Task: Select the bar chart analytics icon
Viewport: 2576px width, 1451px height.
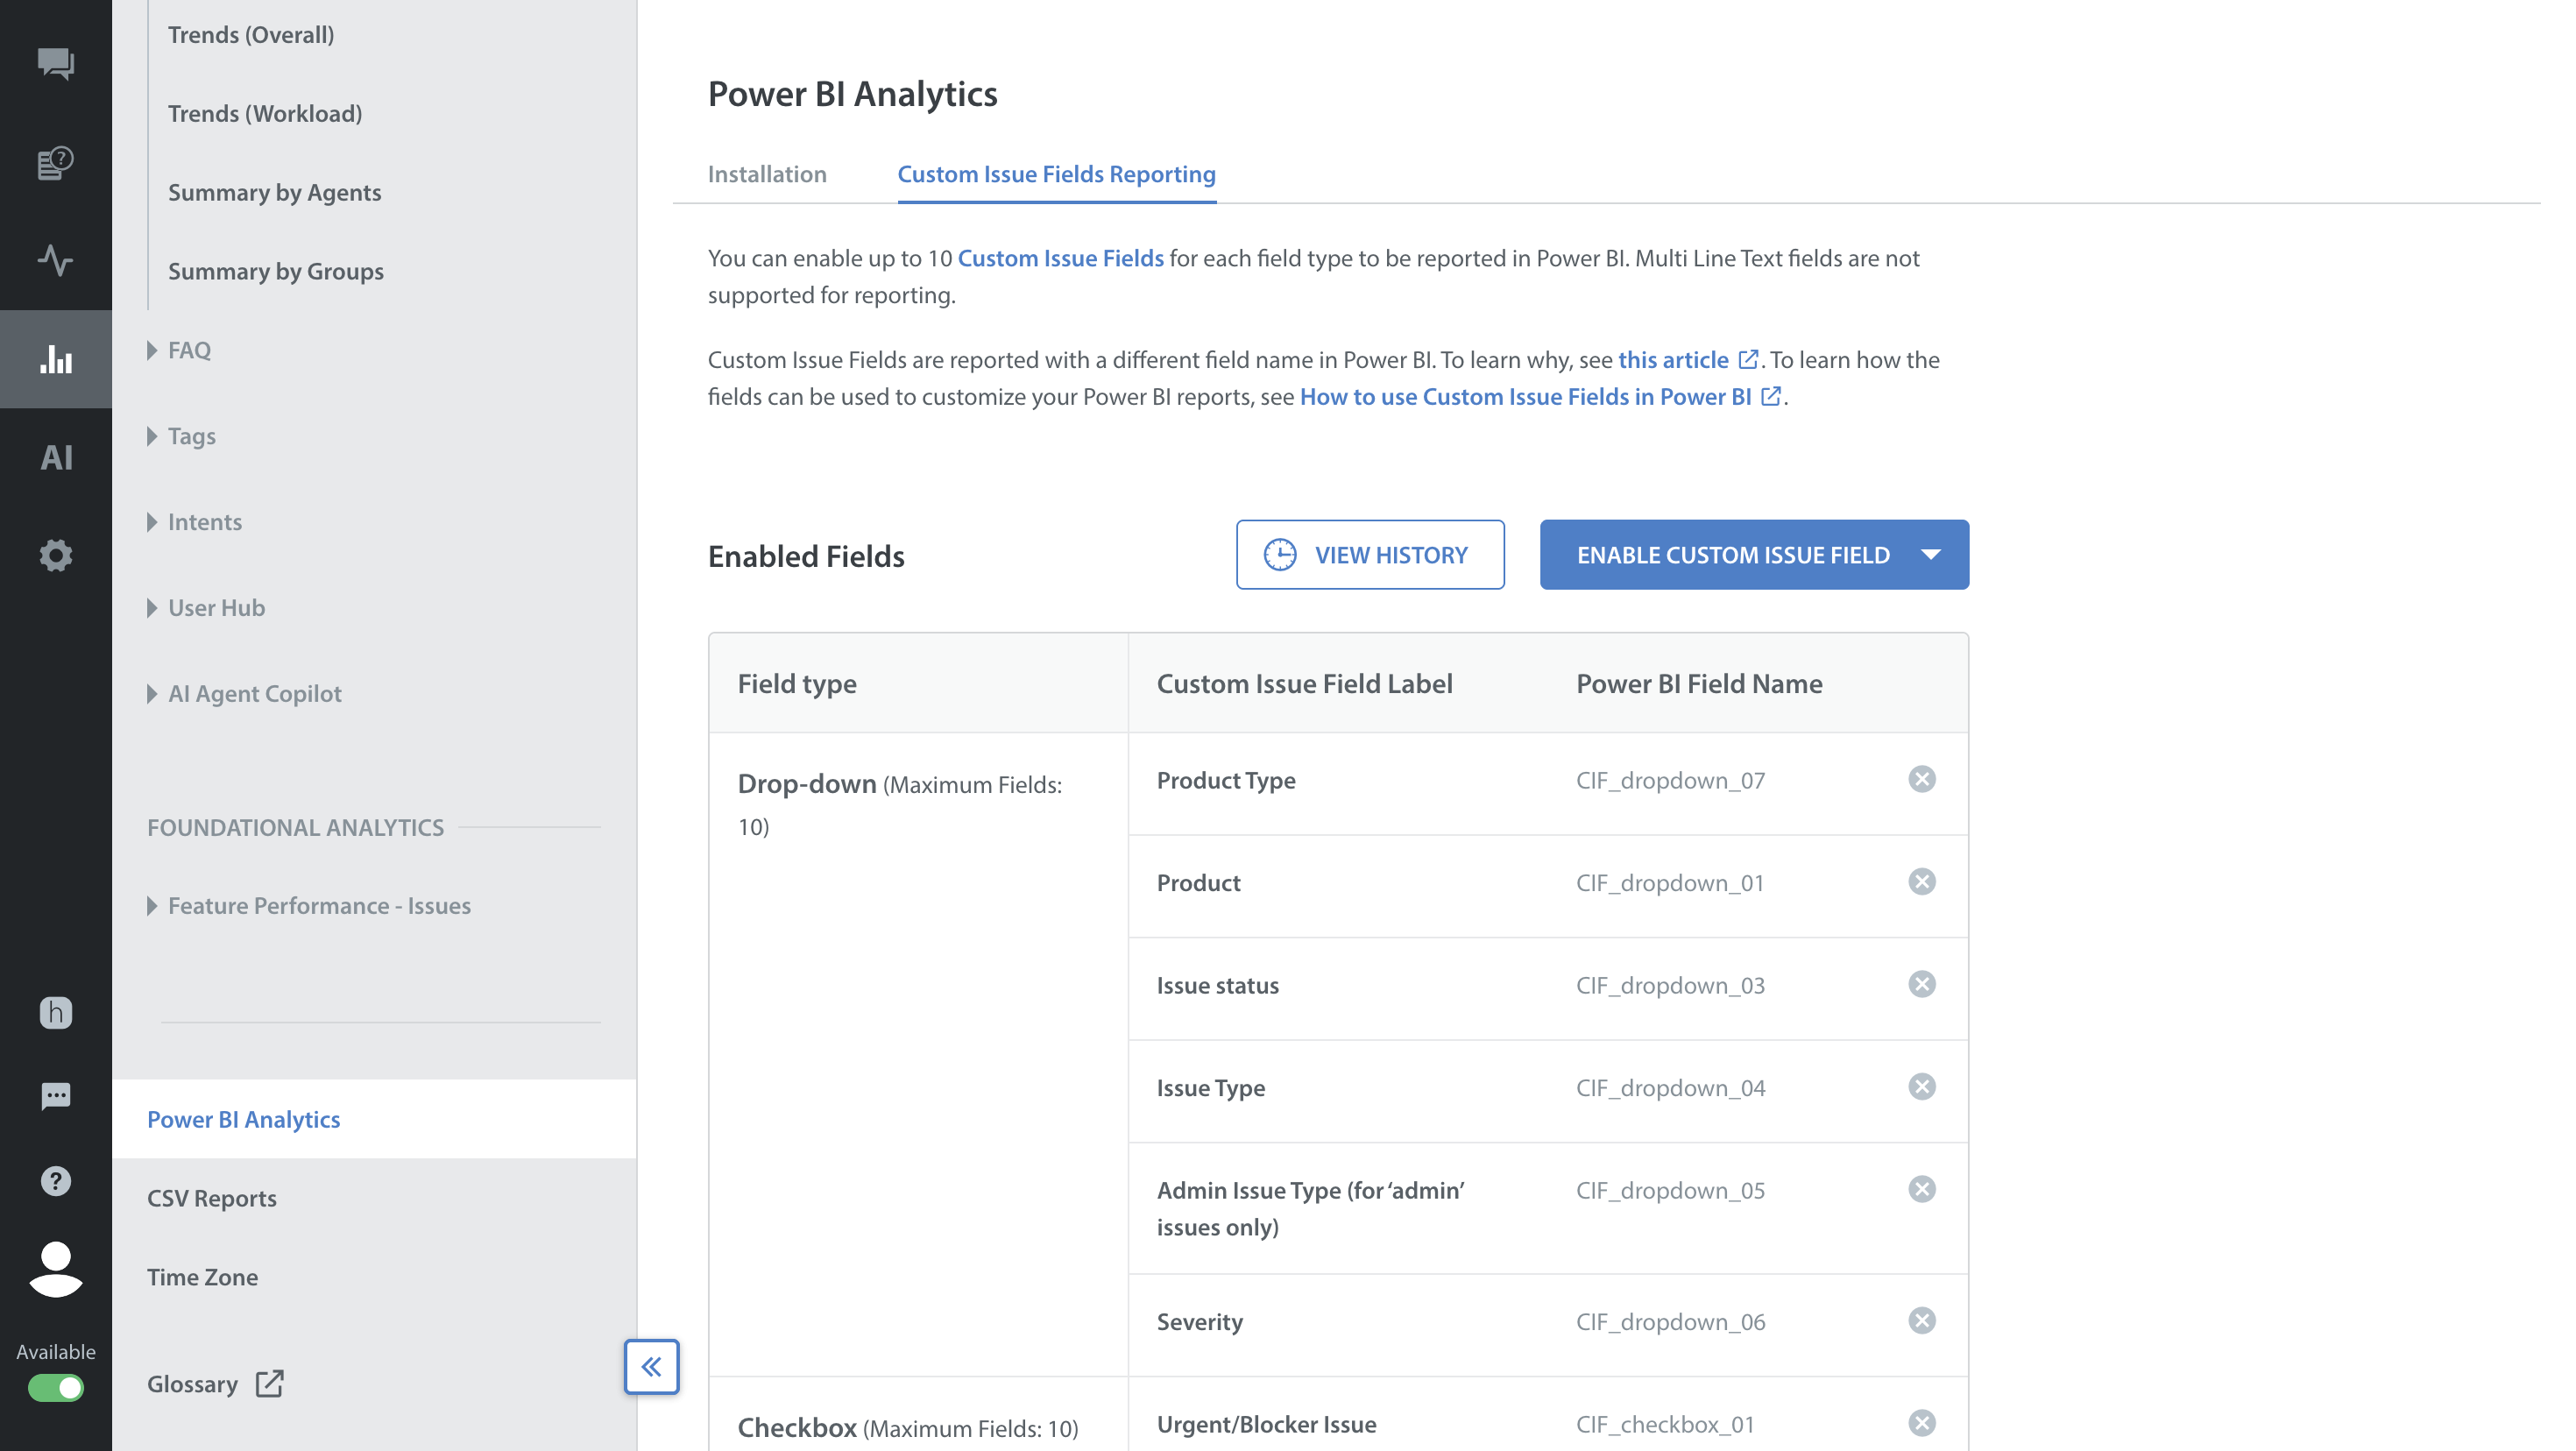Action: (56, 359)
